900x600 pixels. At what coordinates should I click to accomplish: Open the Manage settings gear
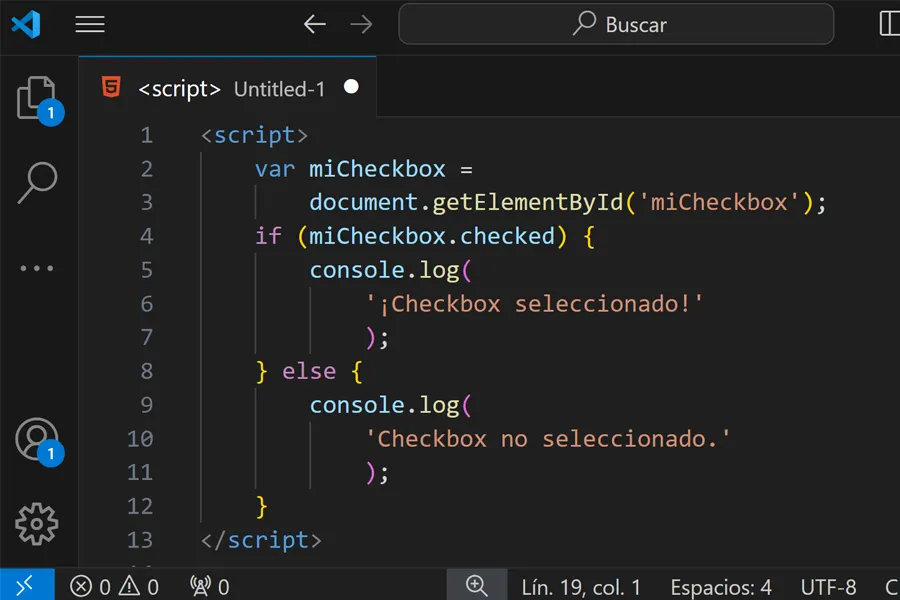(x=37, y=524)
